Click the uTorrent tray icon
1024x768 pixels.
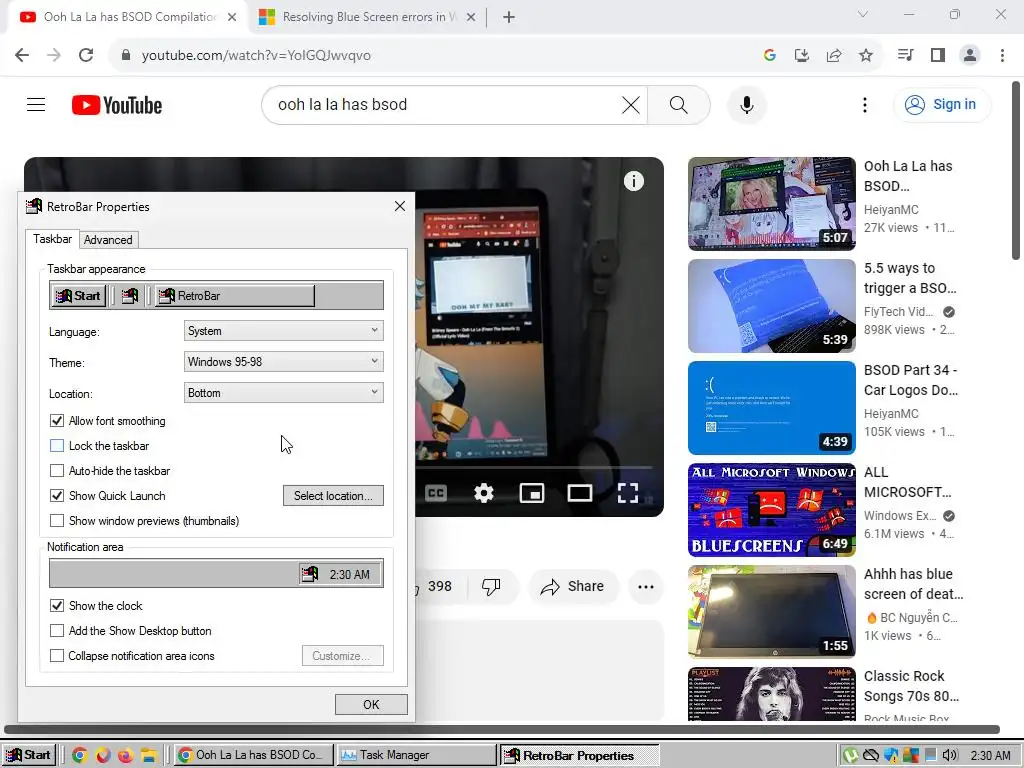(x=850, y=756)
